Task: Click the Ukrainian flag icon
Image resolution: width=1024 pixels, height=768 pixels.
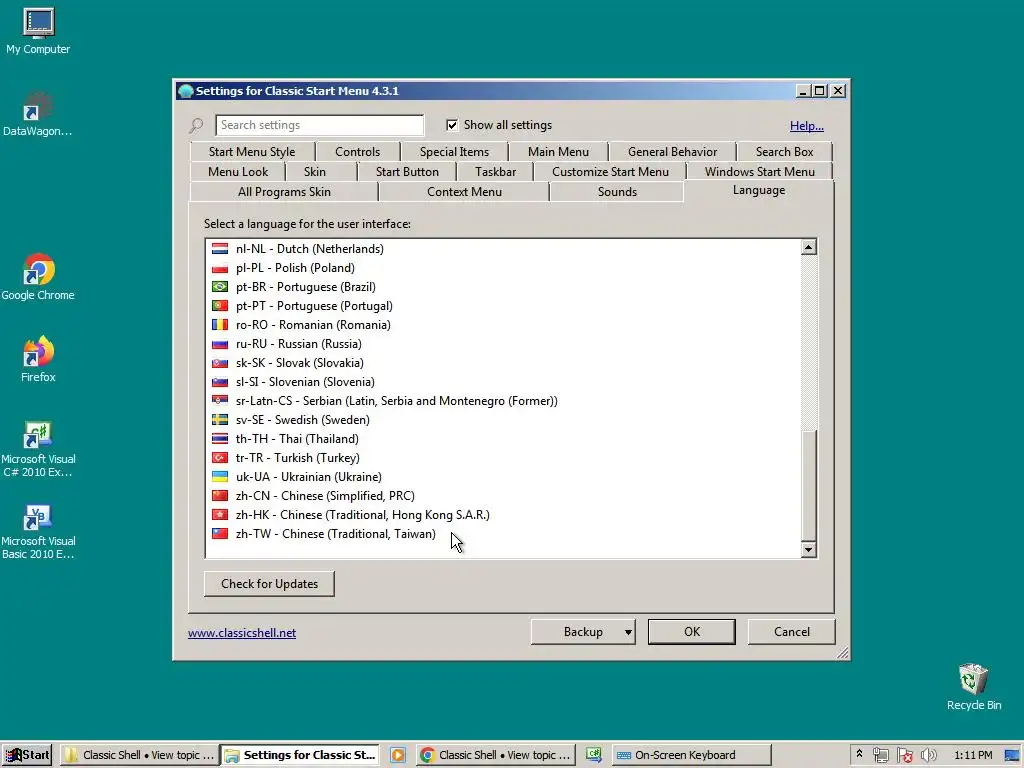Action: [220, 477]
